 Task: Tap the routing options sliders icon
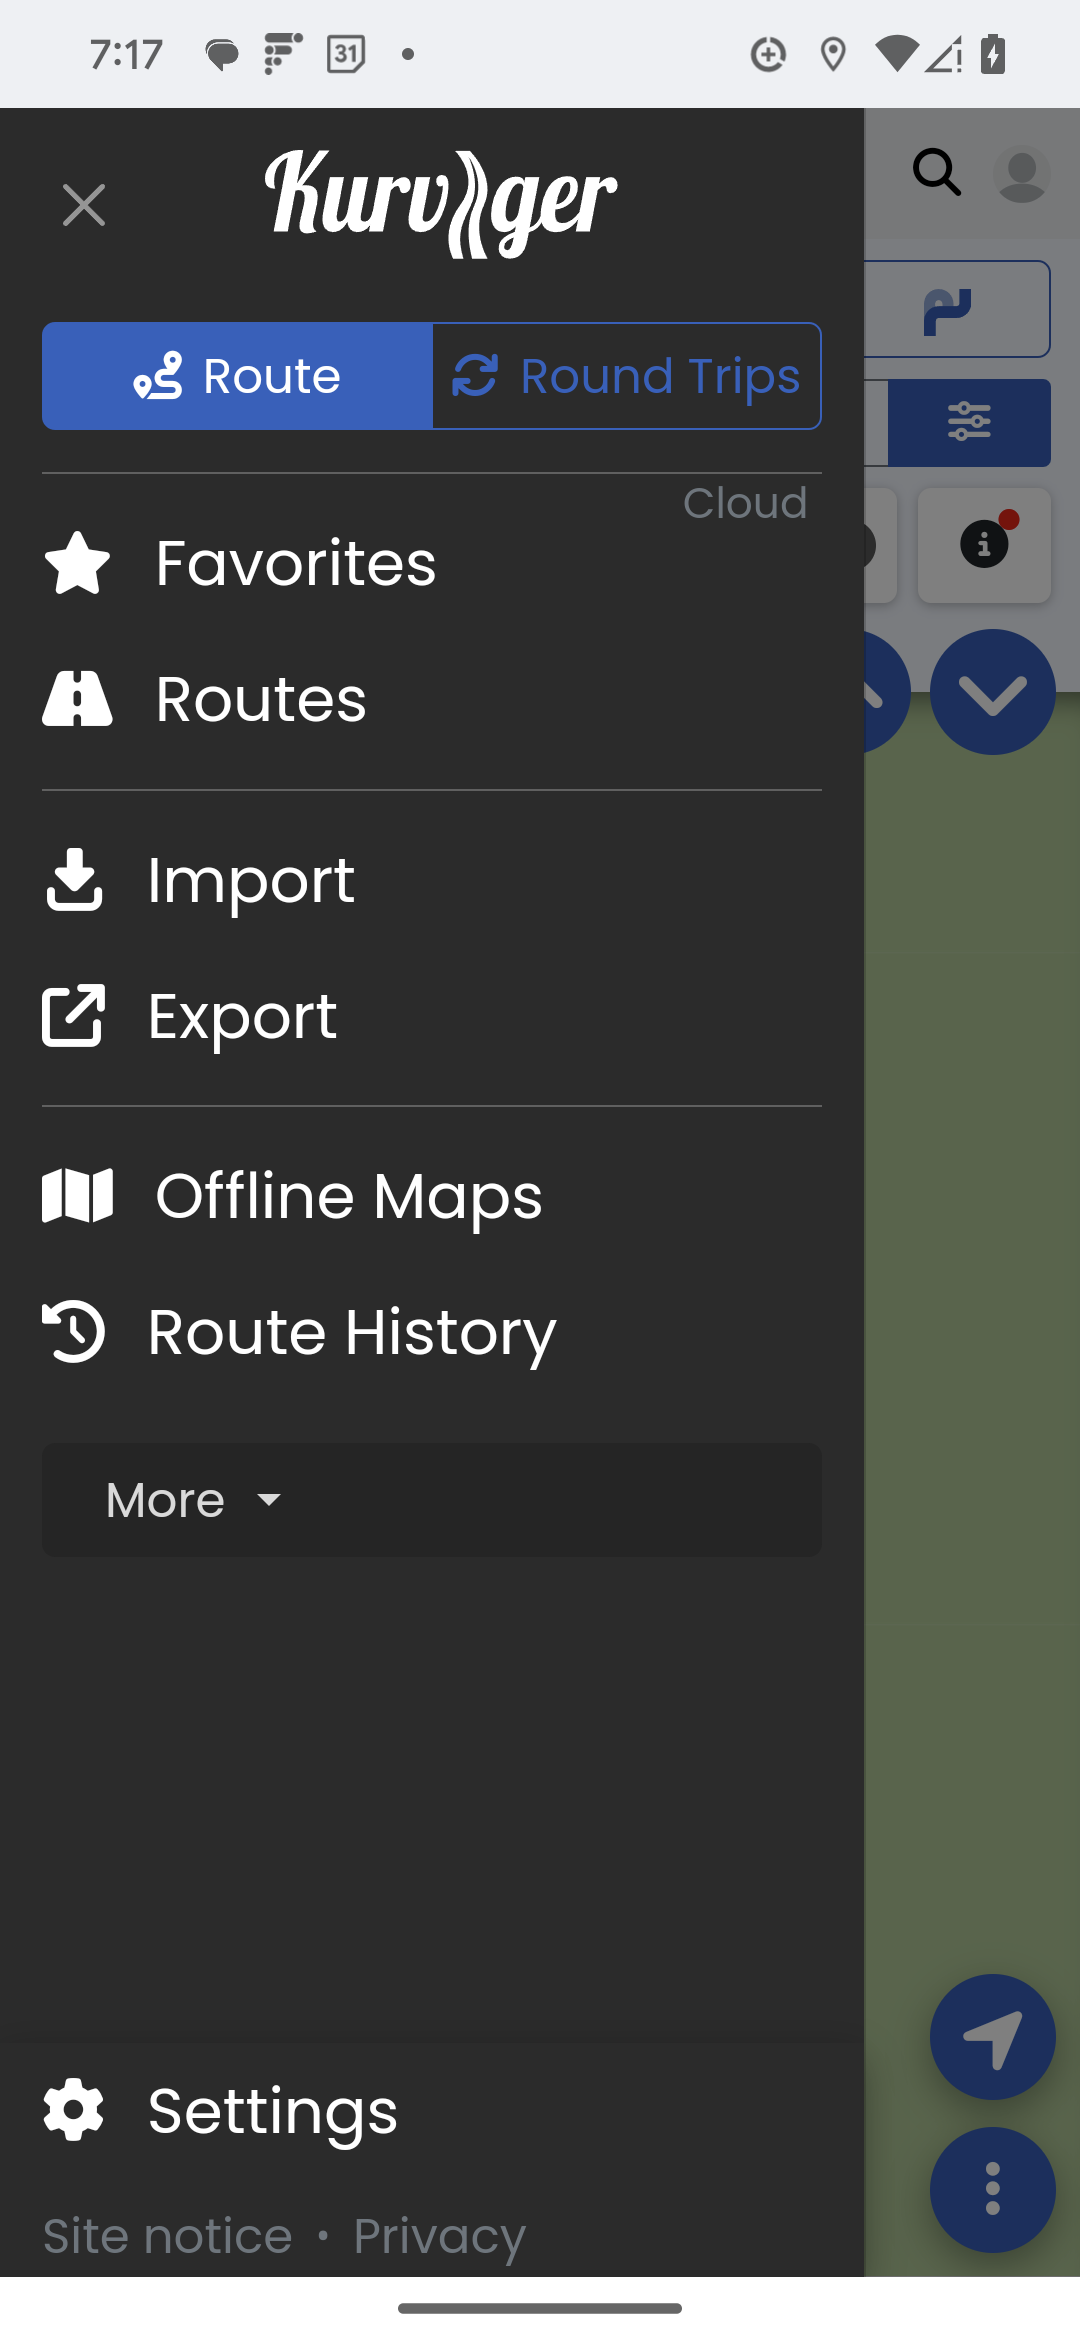(969, 422)
